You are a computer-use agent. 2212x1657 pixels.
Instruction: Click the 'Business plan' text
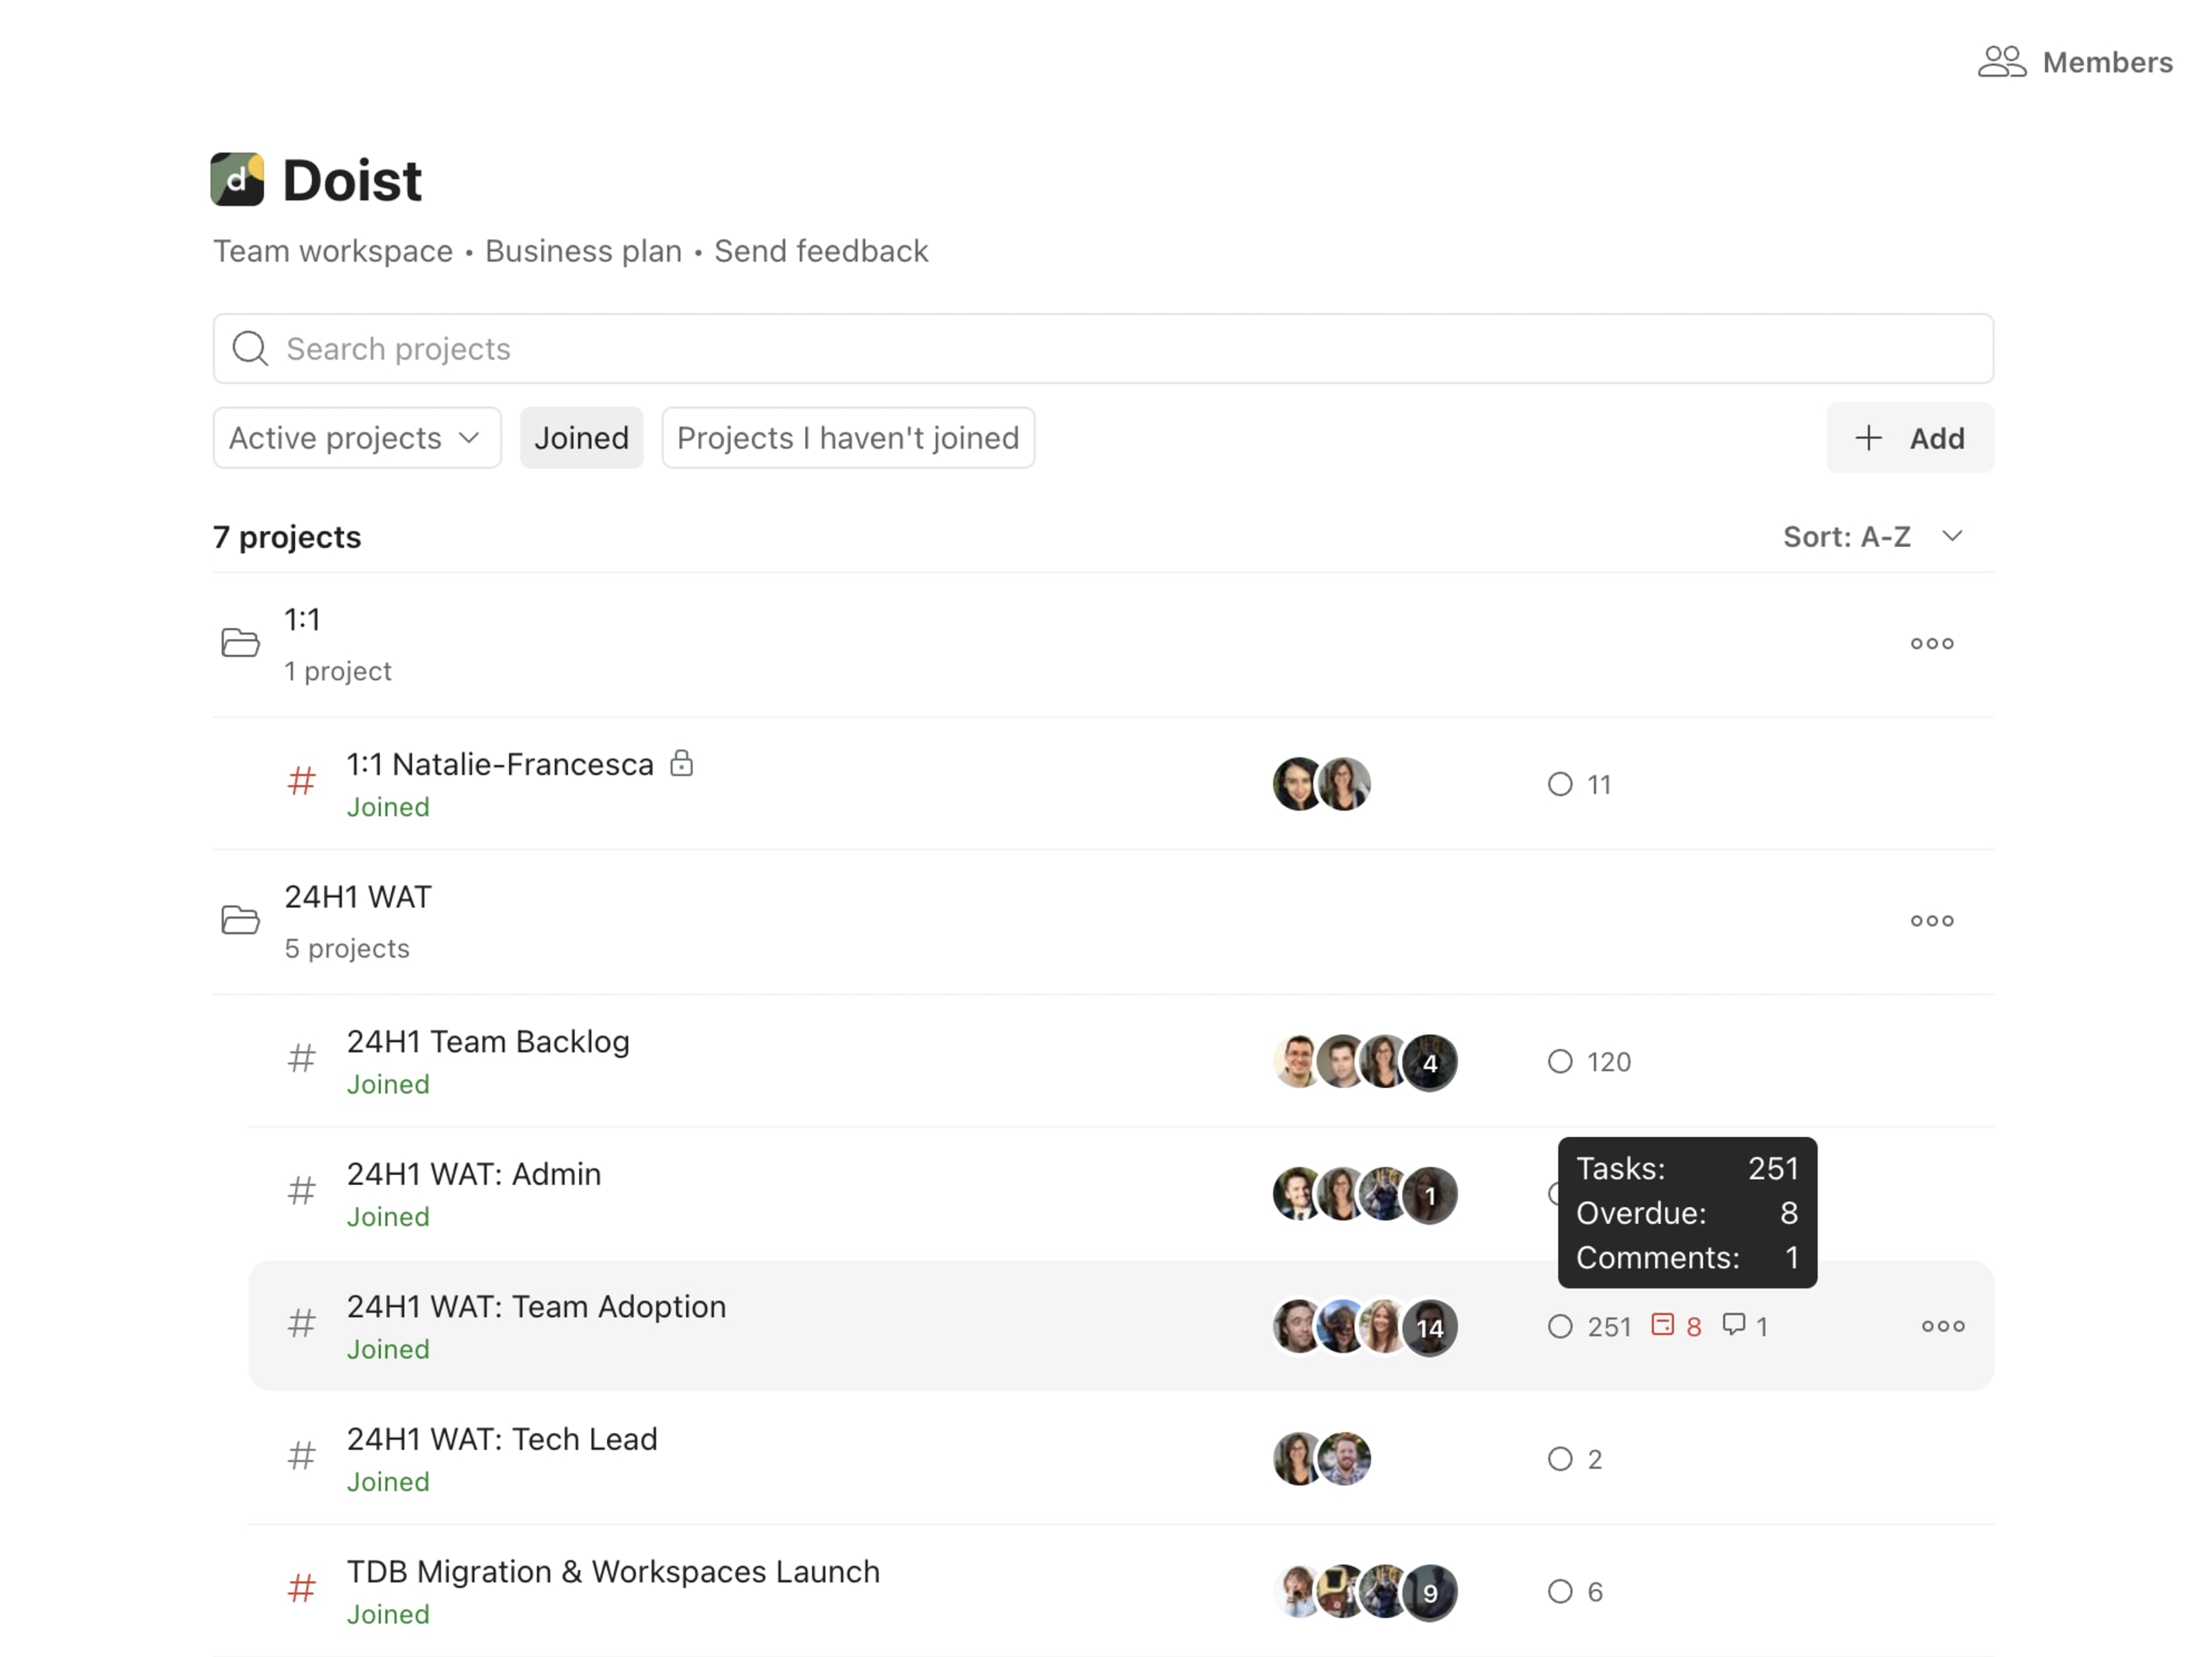[583, 251]
